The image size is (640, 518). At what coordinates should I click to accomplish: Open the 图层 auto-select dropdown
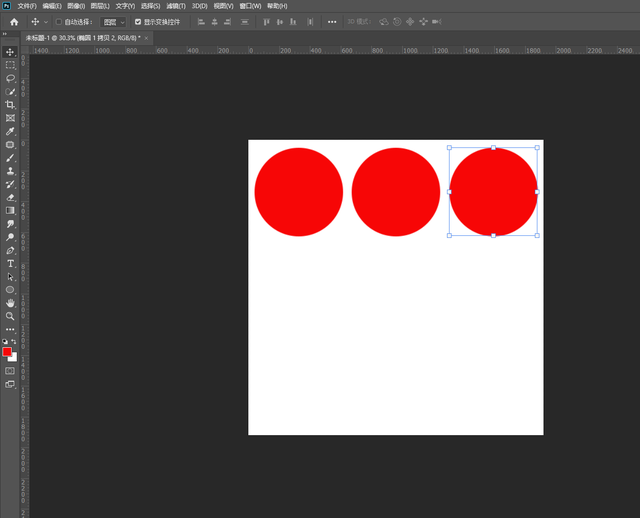(113, 22)
